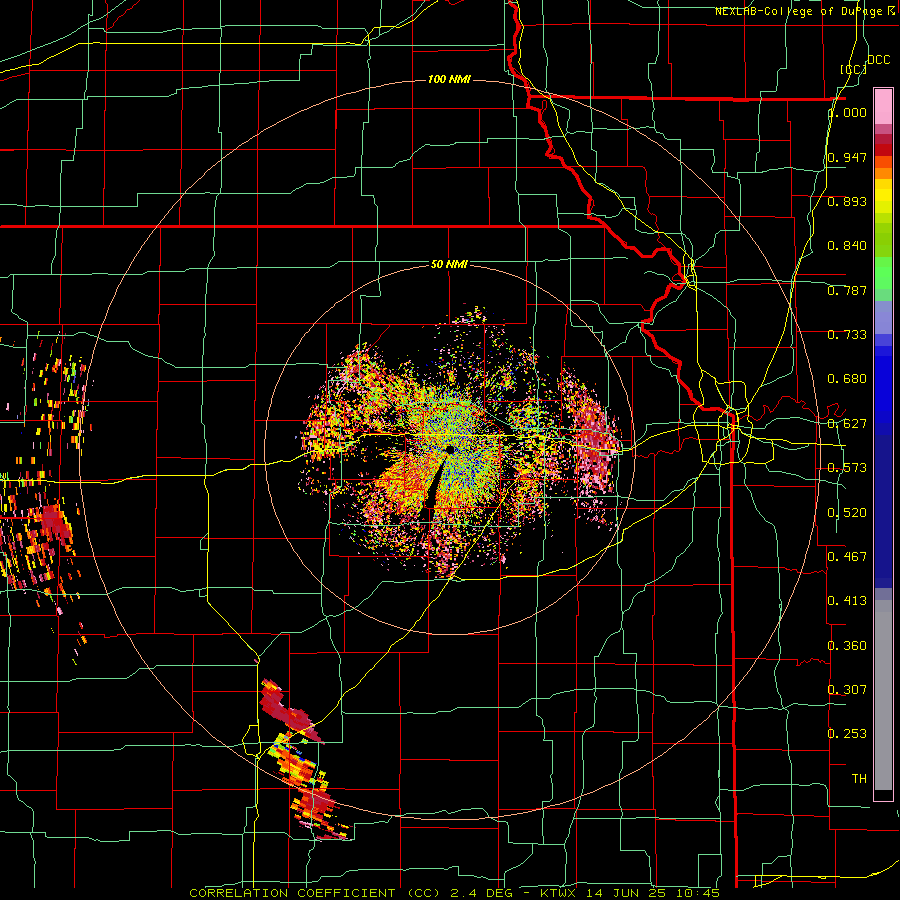The width and height of the screenshot is (900, 900).
Task: Click the 0.413 color scale value
Action: click(x=847, y=601)
